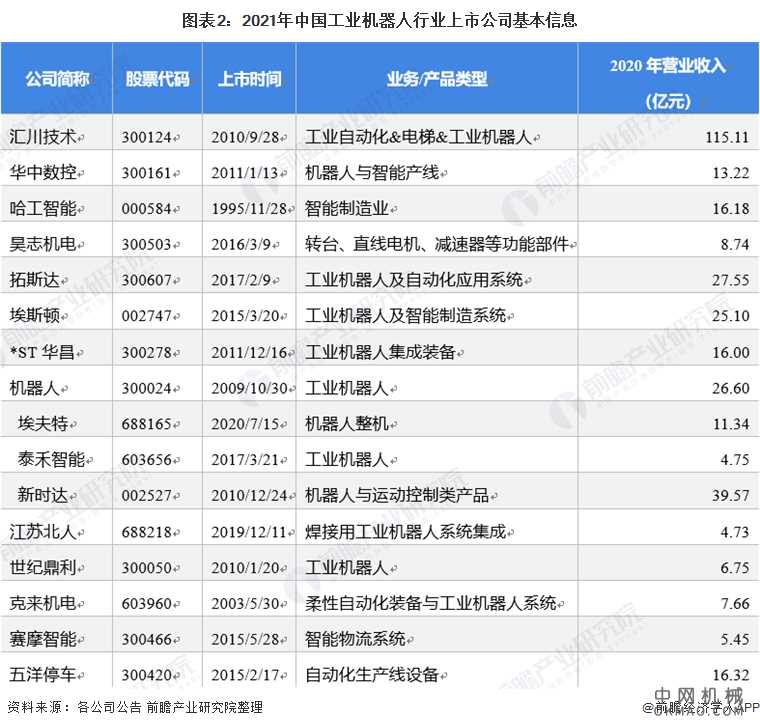The height and width of the screenshot is (728, 760).
Task: Click the header cell 股票代码
Action: coord(158,79)
